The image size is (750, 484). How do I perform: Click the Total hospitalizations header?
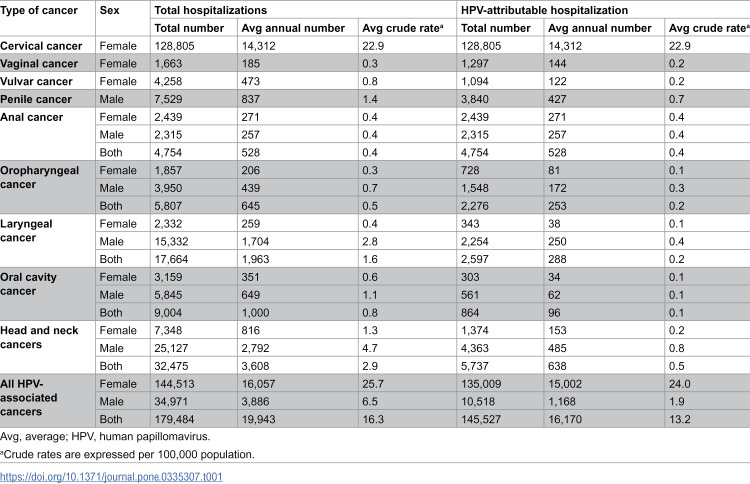tap(211, 11)
